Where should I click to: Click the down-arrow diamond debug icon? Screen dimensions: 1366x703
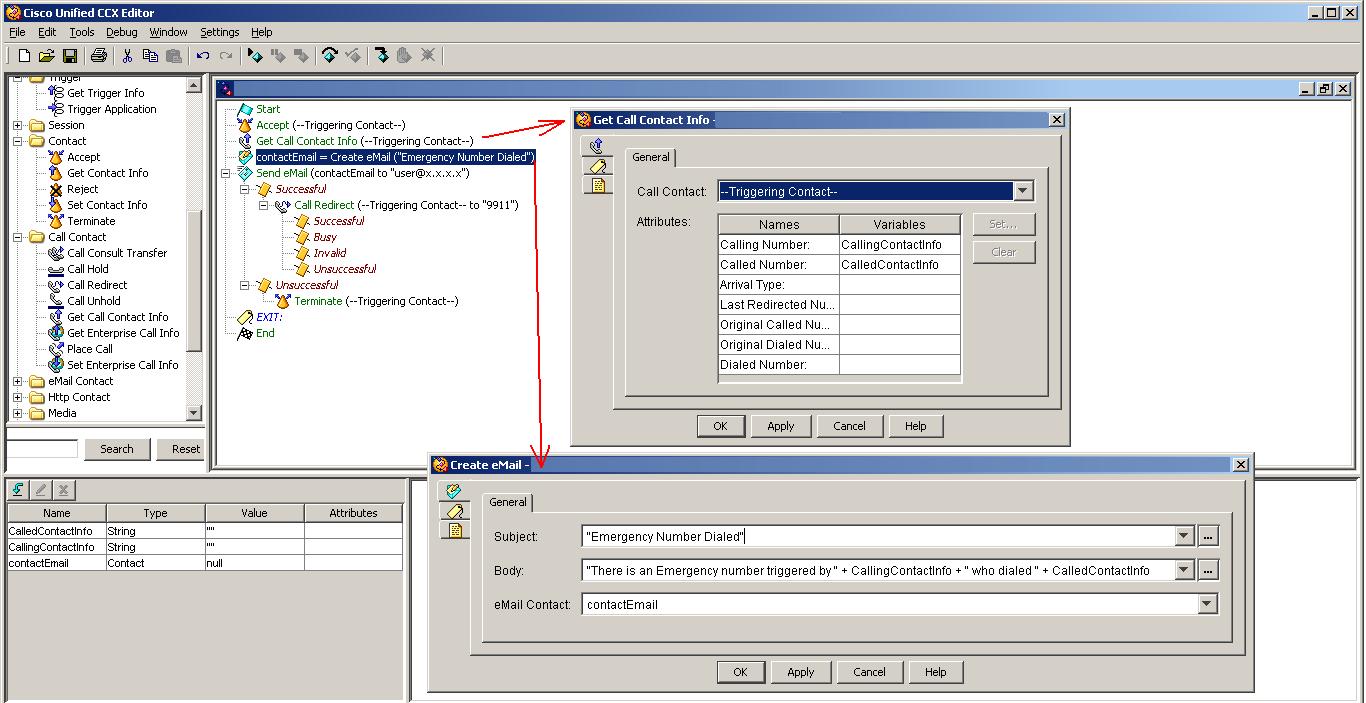click(x=381, y=56)
